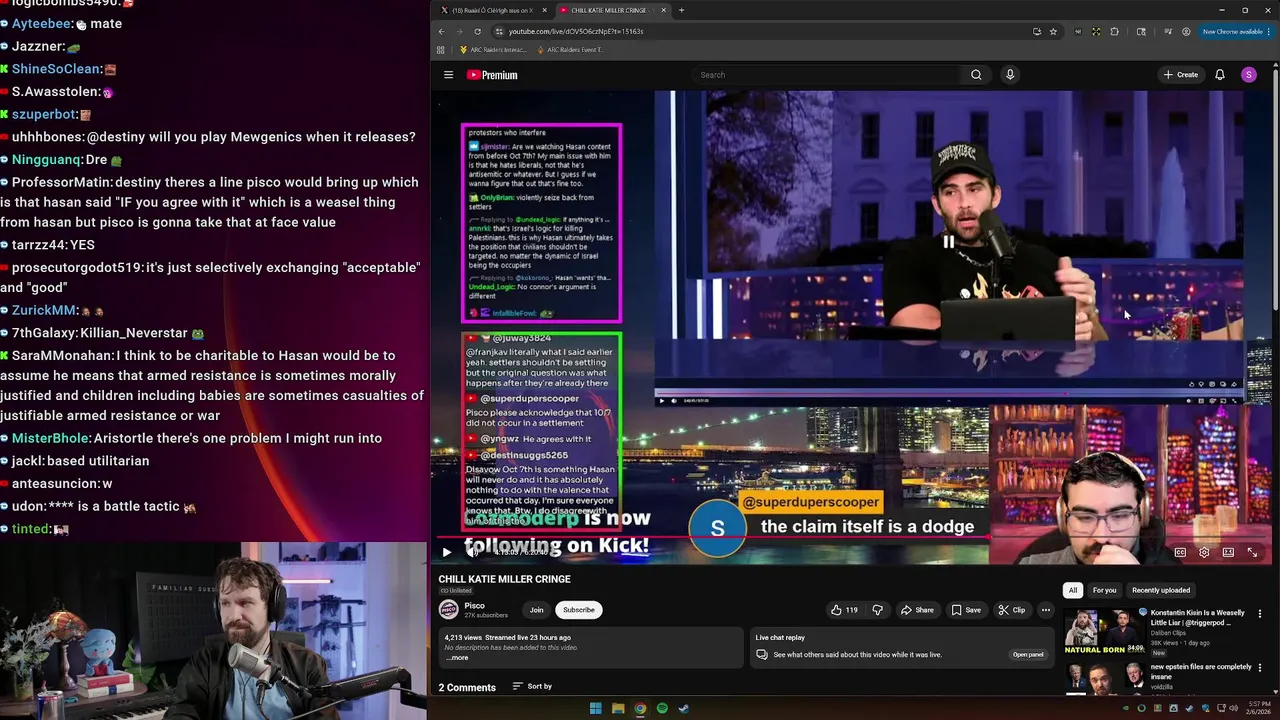
Task: Open the YouTube guide hamburger menu
Action: coord(448,75)
